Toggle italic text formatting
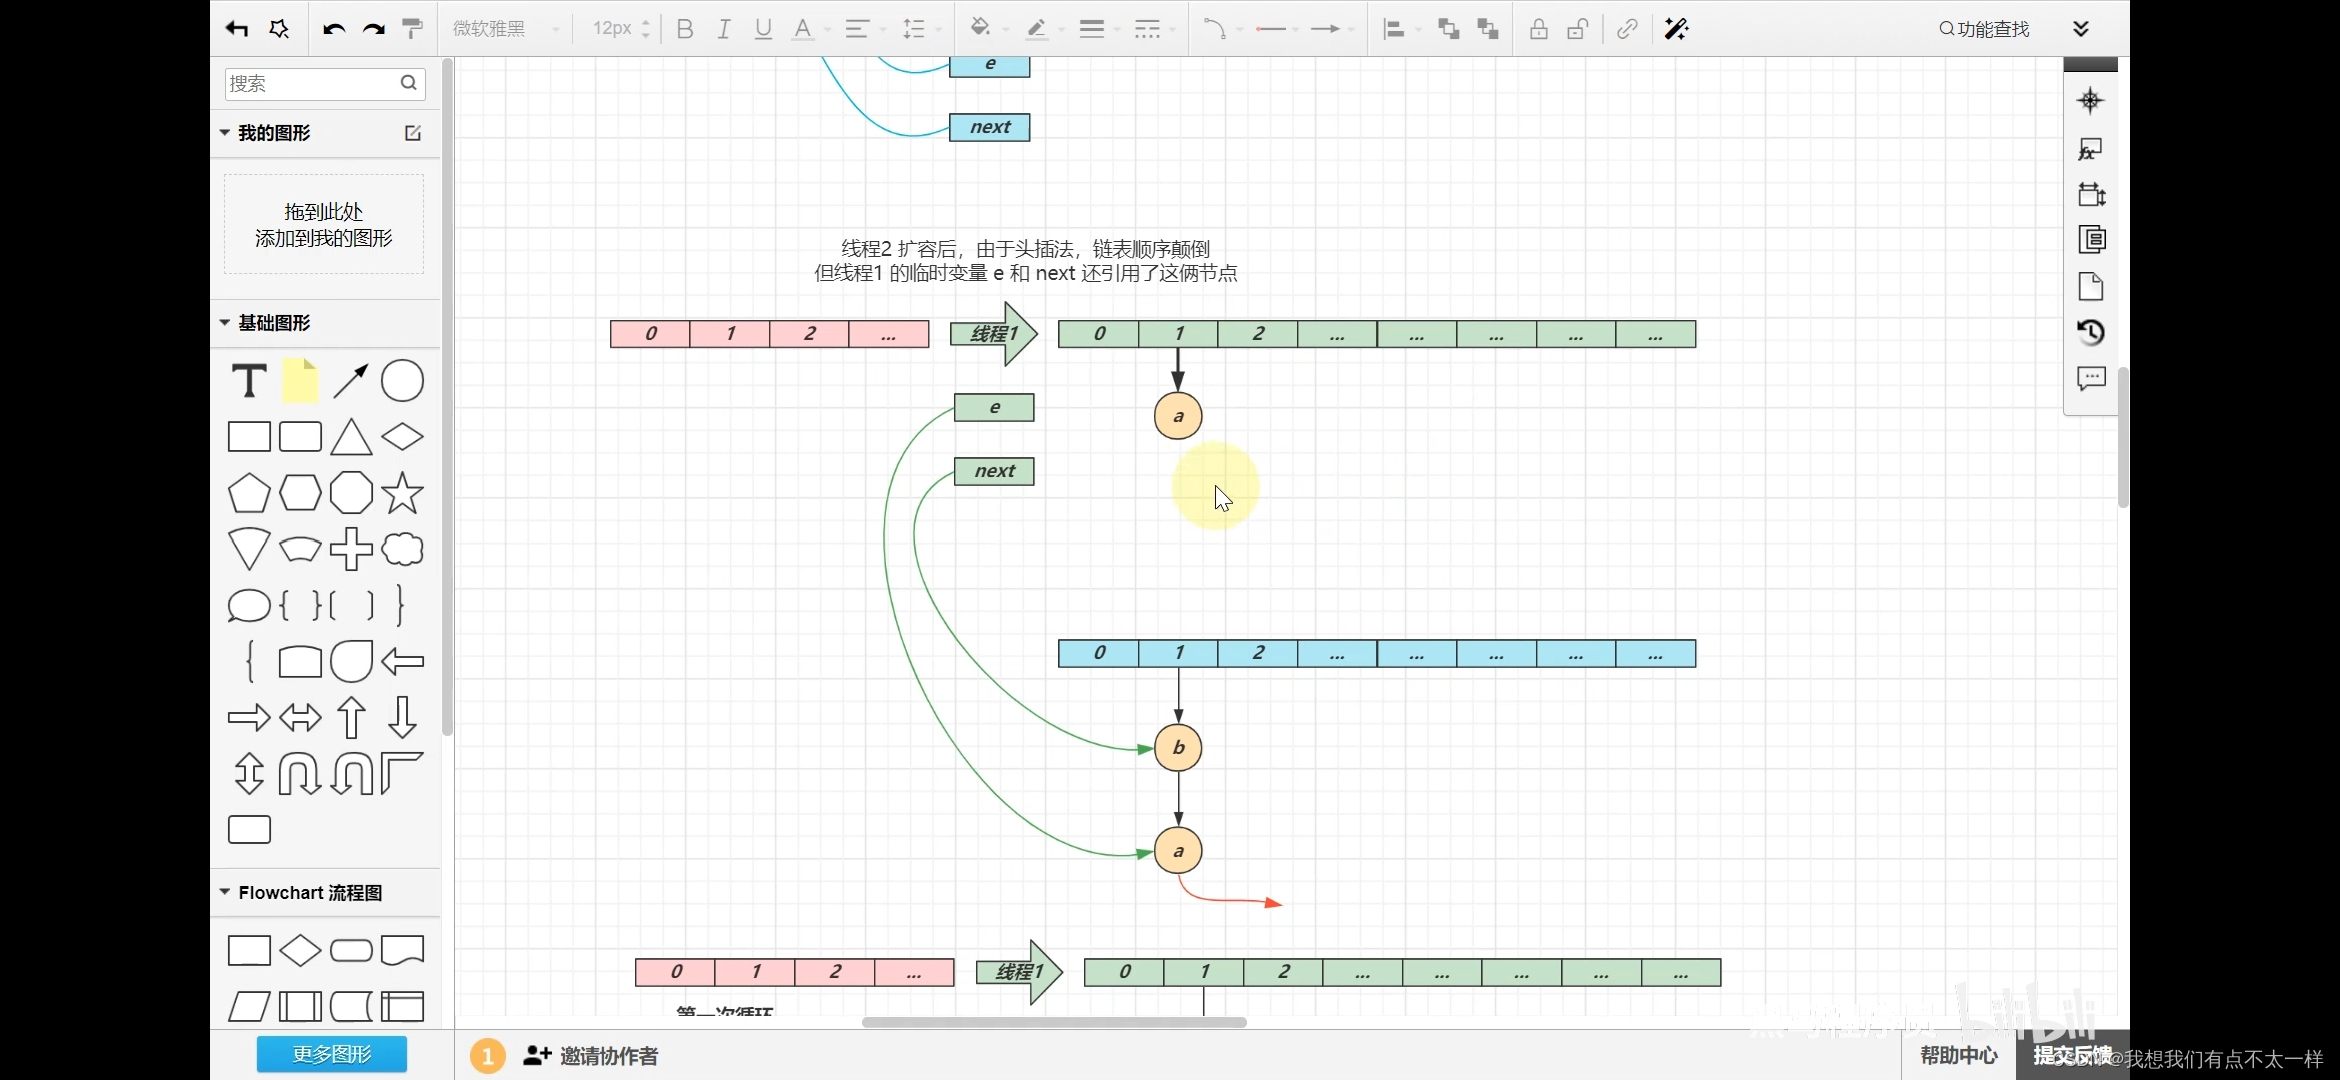Image resolution: width=2340 pixels, height=1080 pixels. [x=724, y=29]
